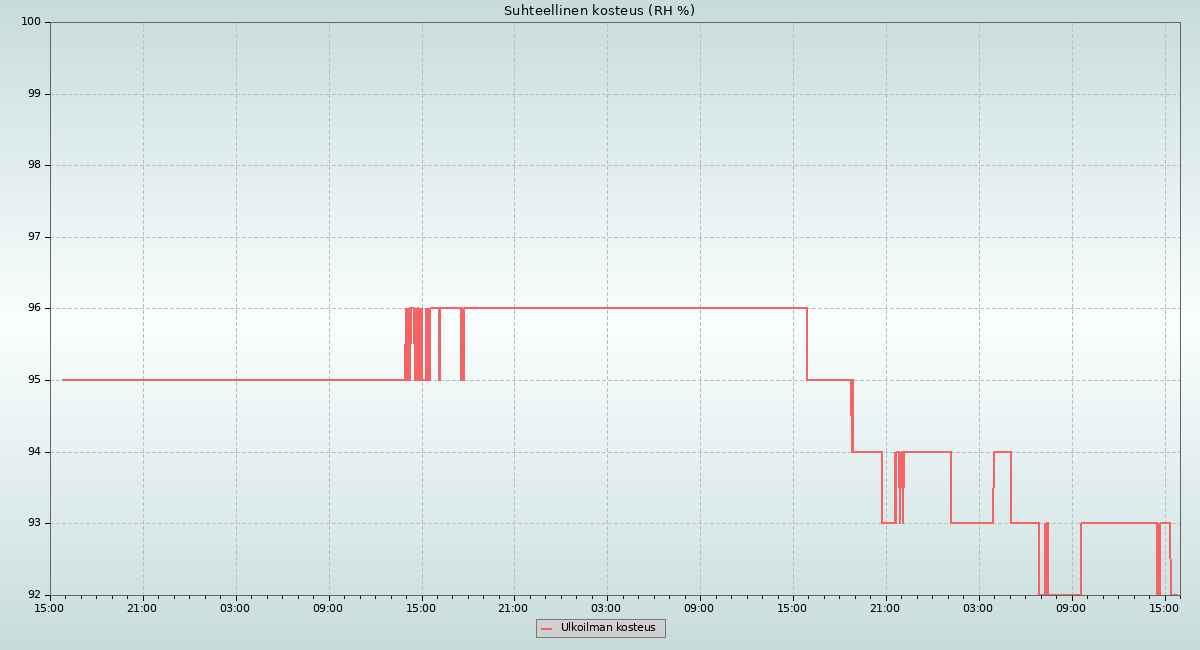
Task: Pick the 96 value on the y-axis
Action: 34,308
